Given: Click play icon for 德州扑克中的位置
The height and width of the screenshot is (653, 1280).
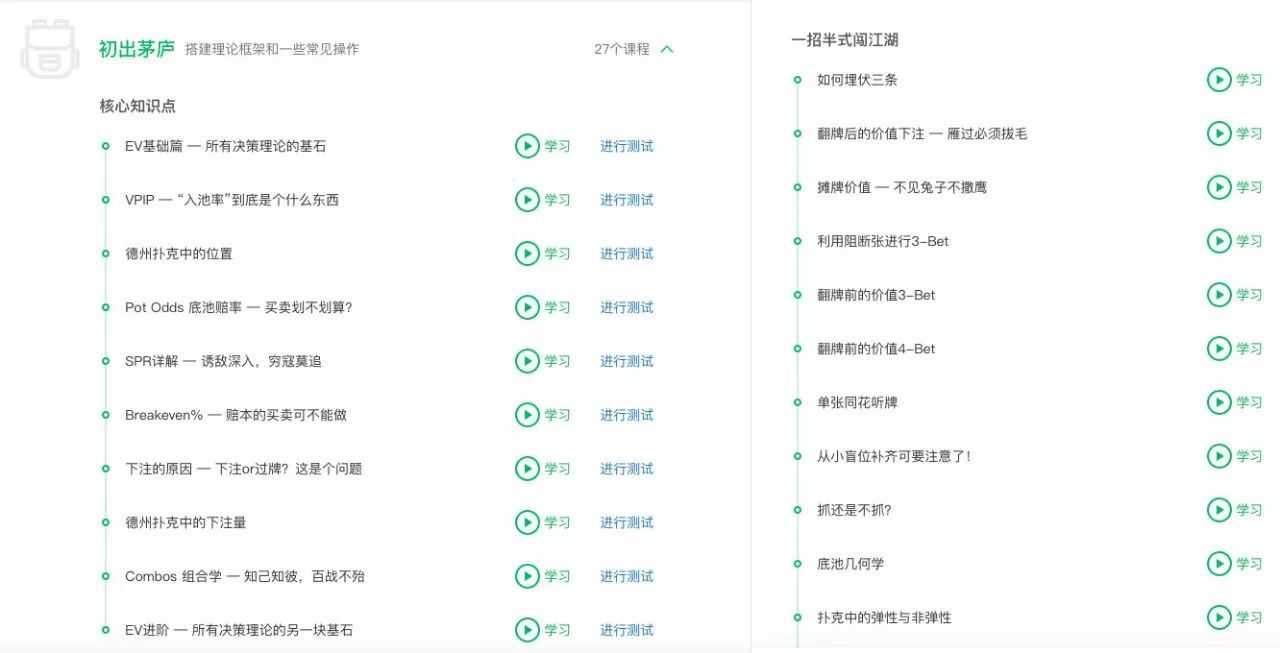Looking at the screenshot, I should (x=527, y=254).
